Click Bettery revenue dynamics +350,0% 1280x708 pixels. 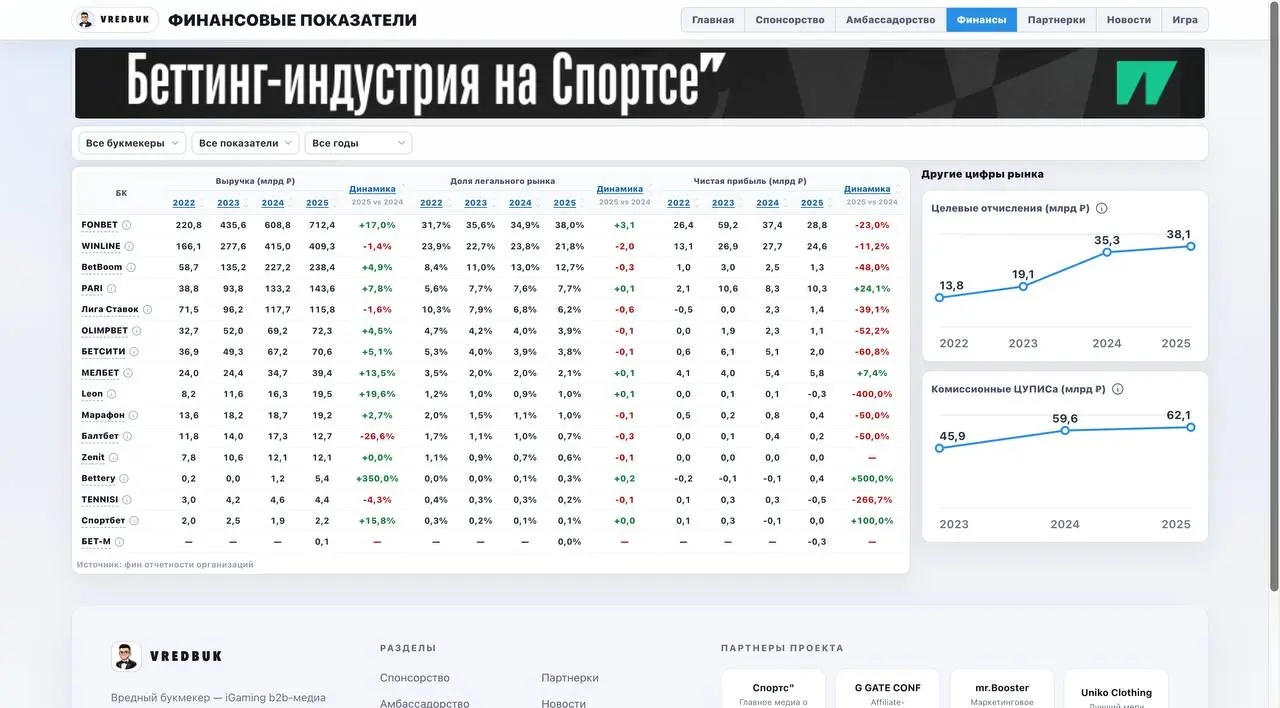click(377, 479)
